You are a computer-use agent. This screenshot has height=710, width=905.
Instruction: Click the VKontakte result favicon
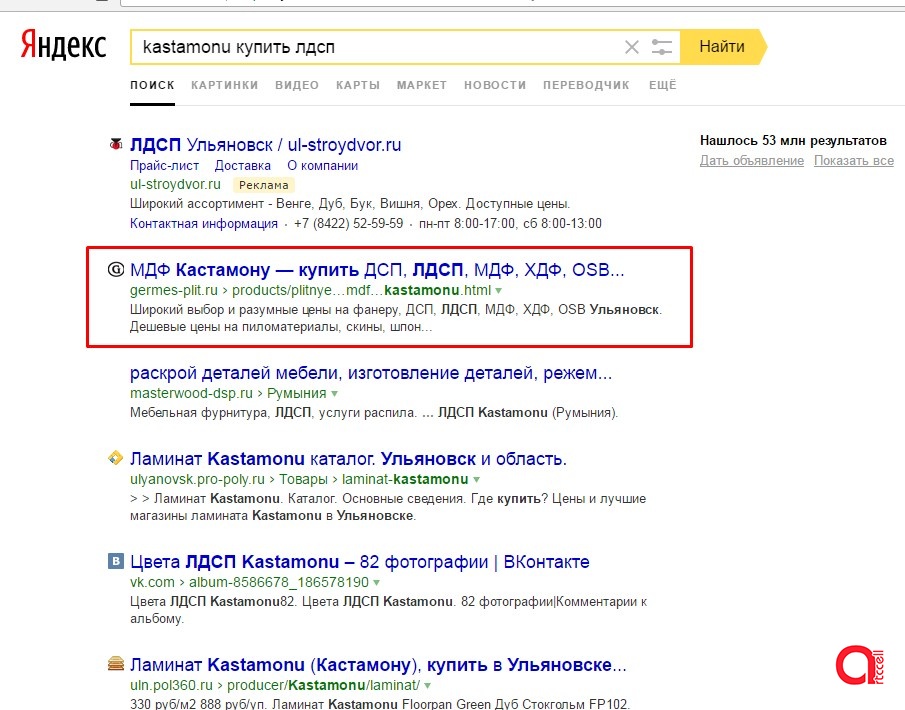[116, 561]
